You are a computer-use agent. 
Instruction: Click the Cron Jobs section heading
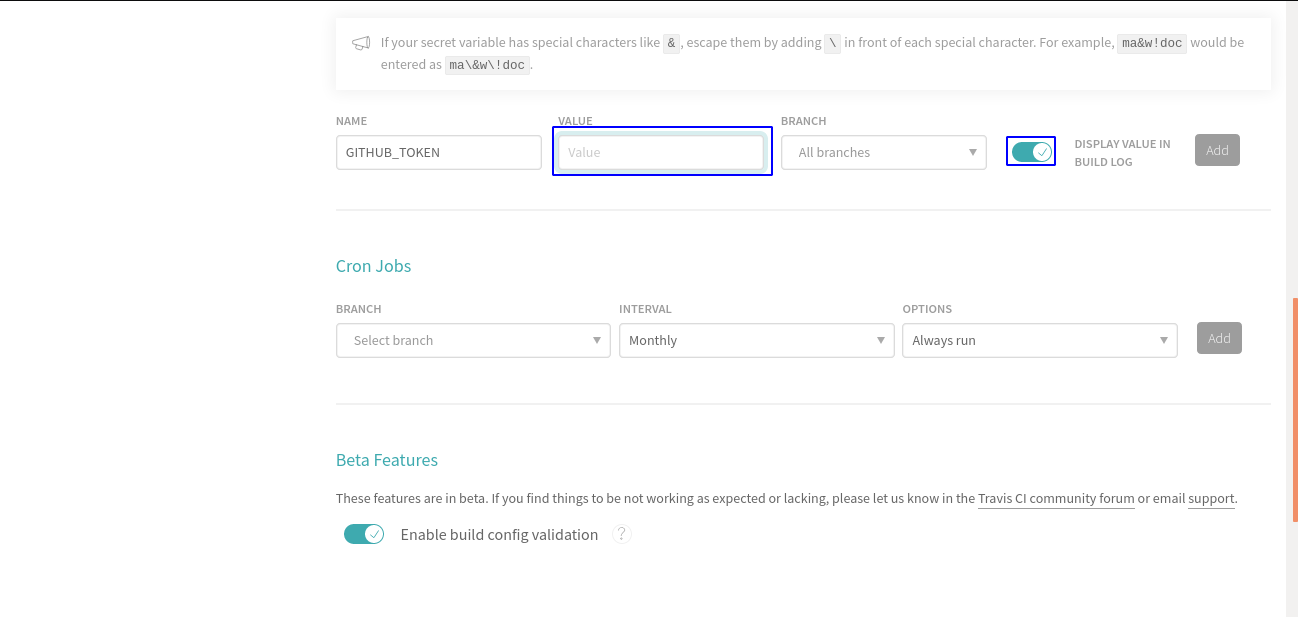[373, 266]
